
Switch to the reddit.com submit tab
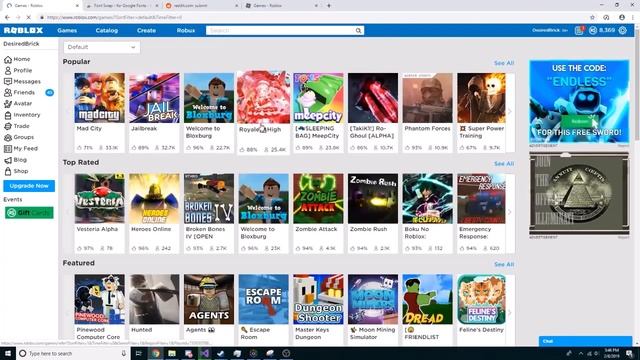click(x=202, y=6)
